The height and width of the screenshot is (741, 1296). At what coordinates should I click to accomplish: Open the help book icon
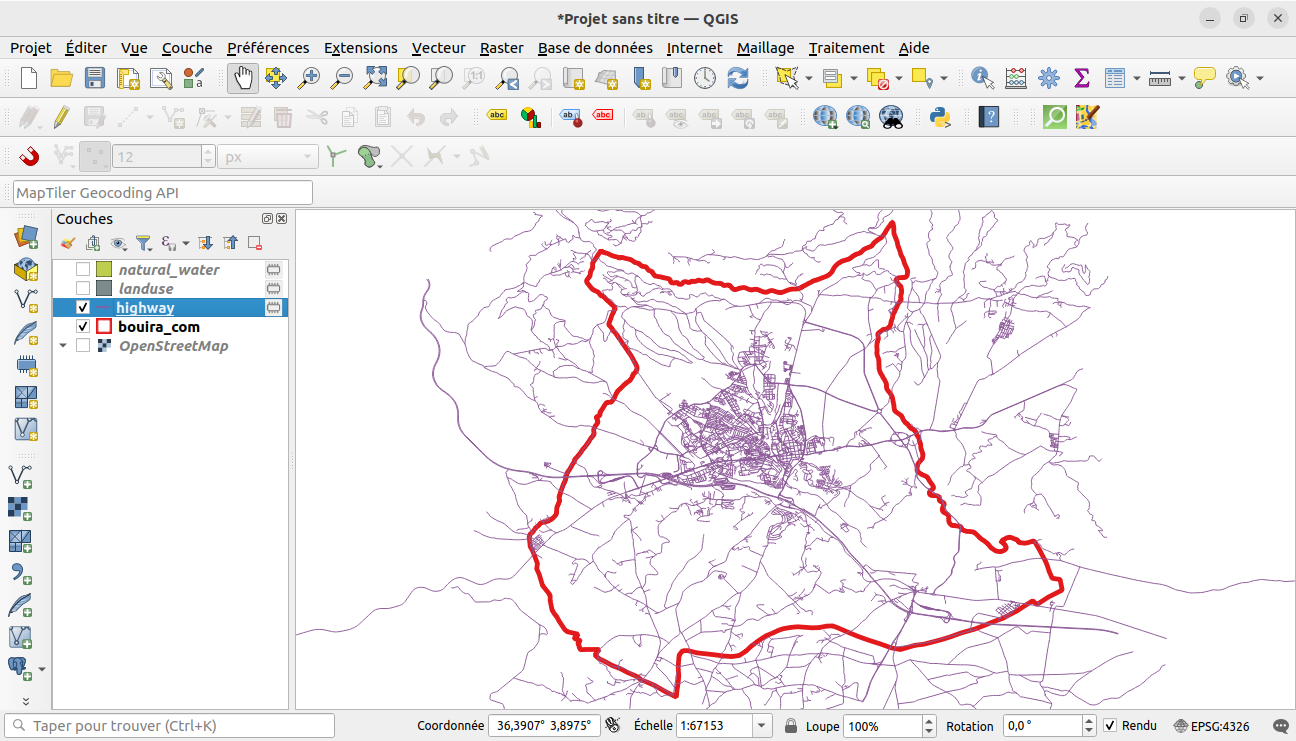pos(989,117)
